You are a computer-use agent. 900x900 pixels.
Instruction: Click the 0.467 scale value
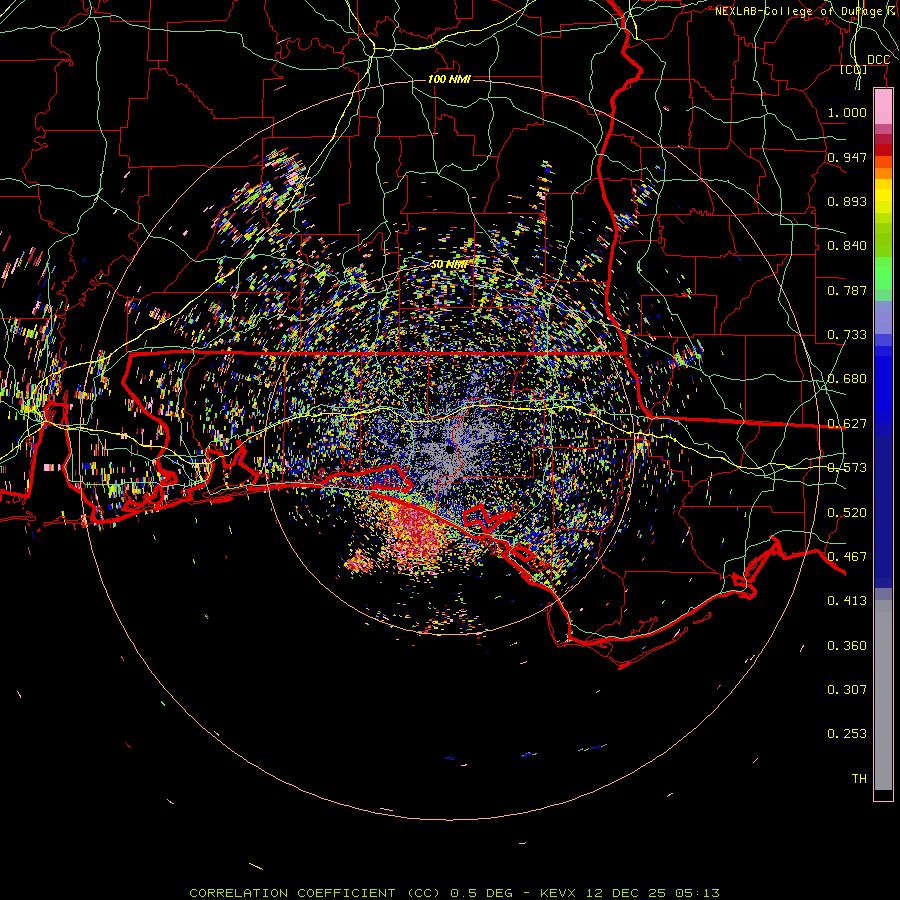point(847,557)
